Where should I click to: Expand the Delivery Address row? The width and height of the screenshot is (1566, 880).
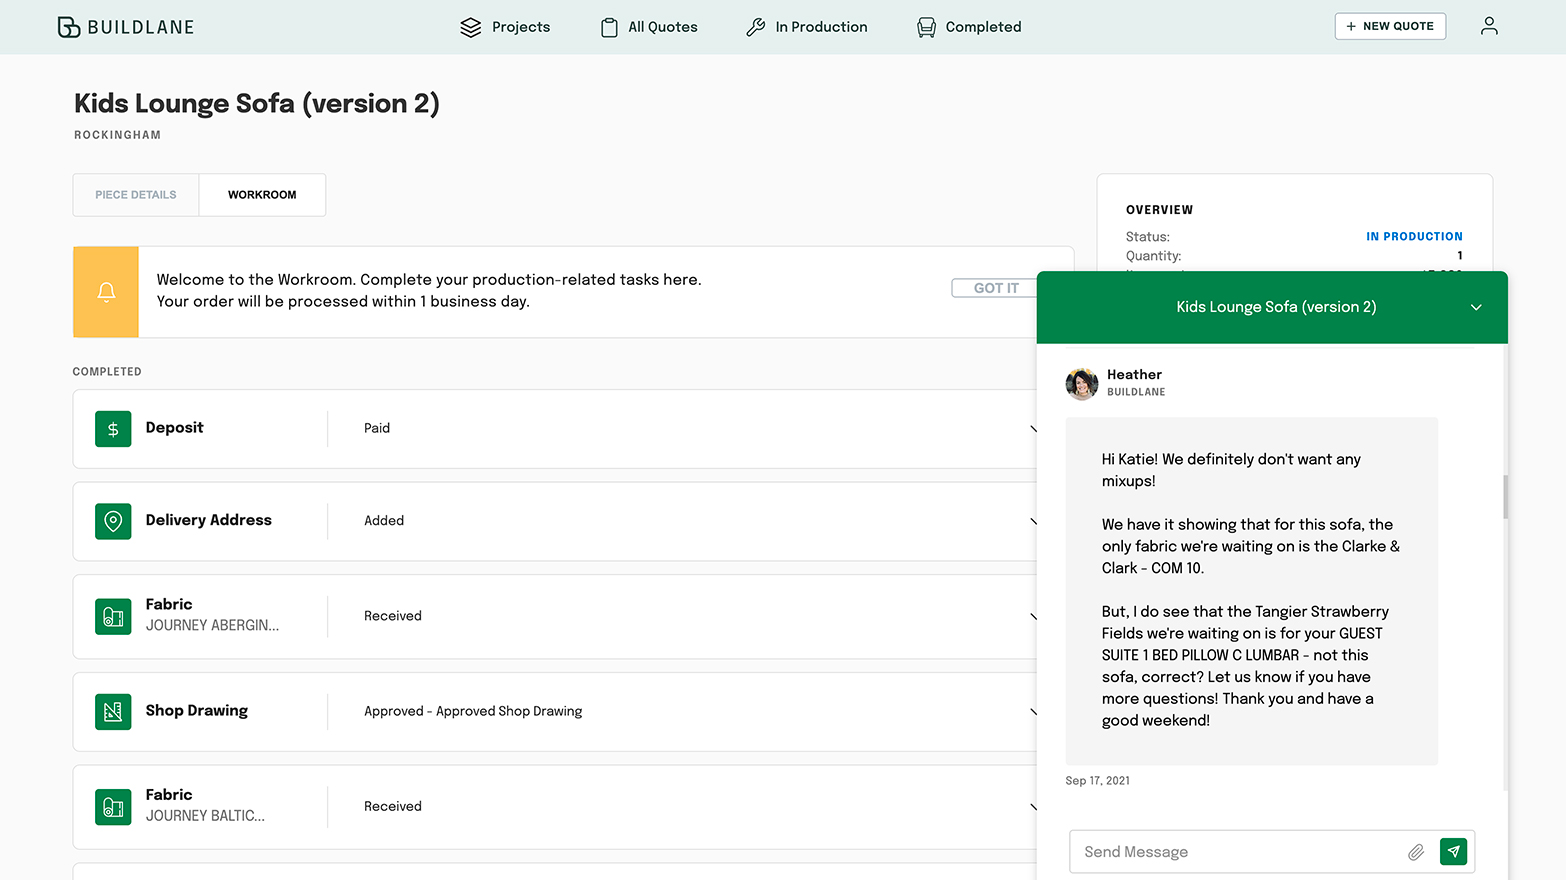[1032, 521]
